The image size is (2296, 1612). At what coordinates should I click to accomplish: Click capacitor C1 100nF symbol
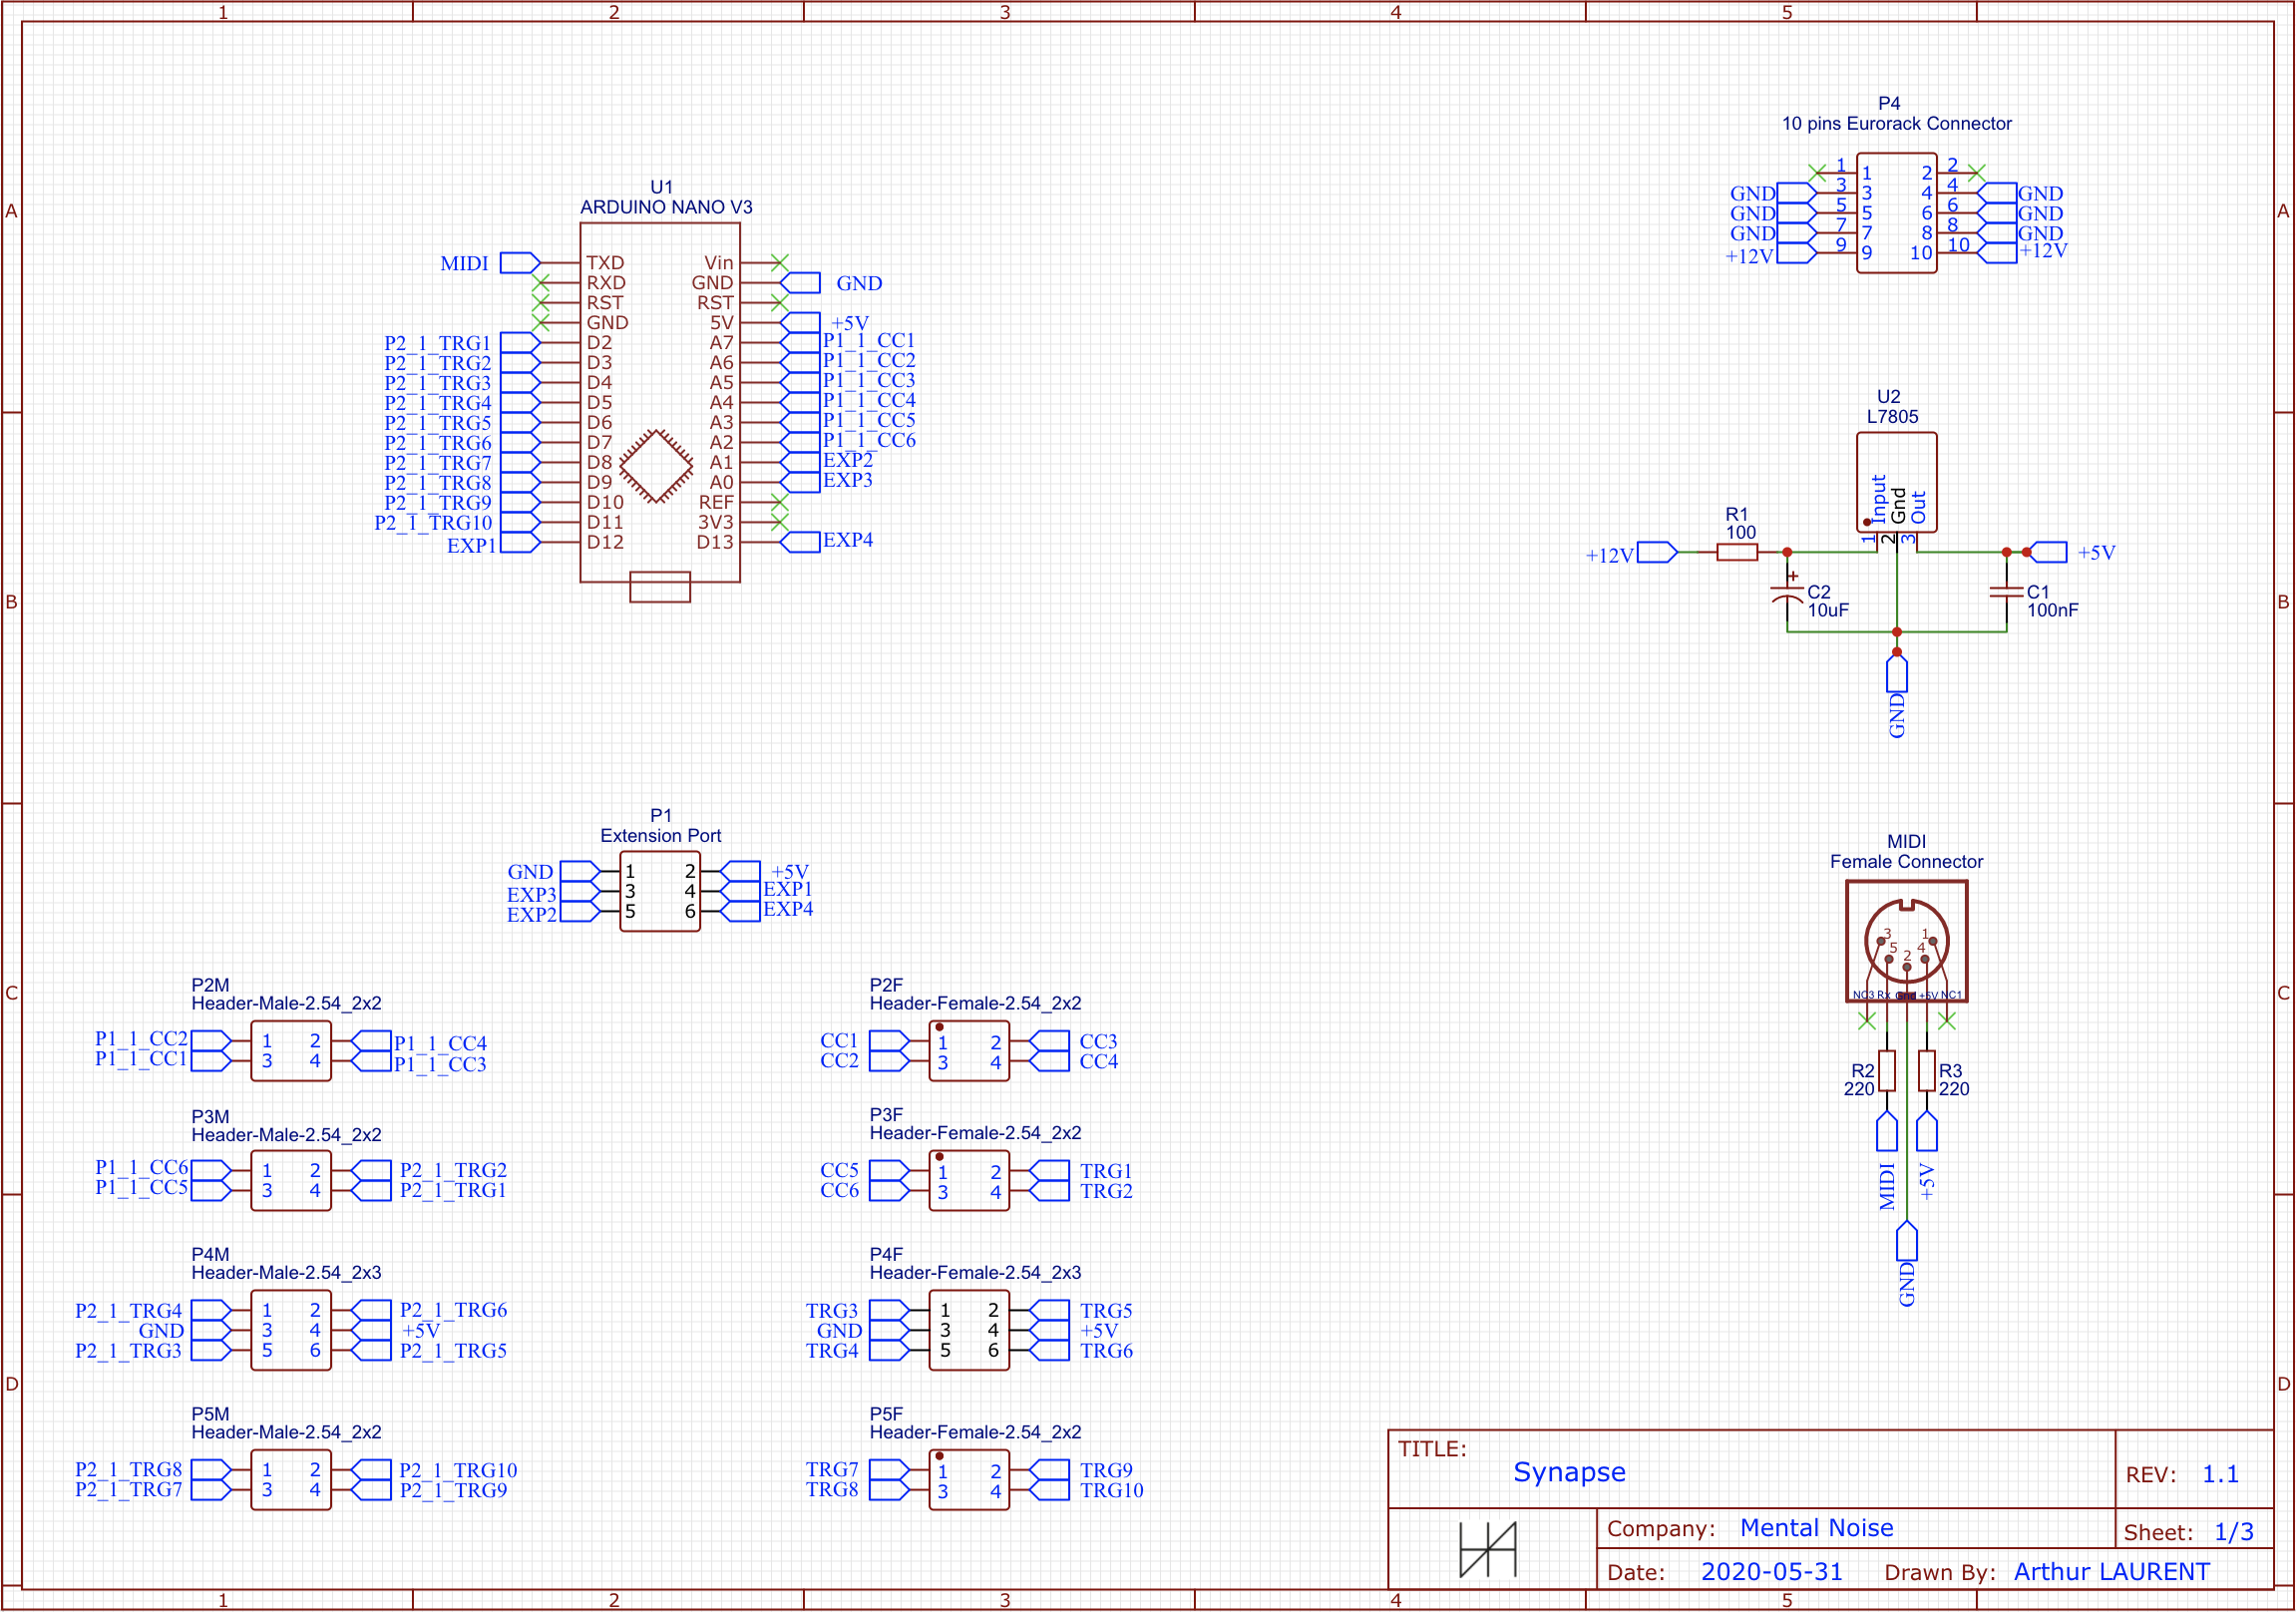[2005, 592]
